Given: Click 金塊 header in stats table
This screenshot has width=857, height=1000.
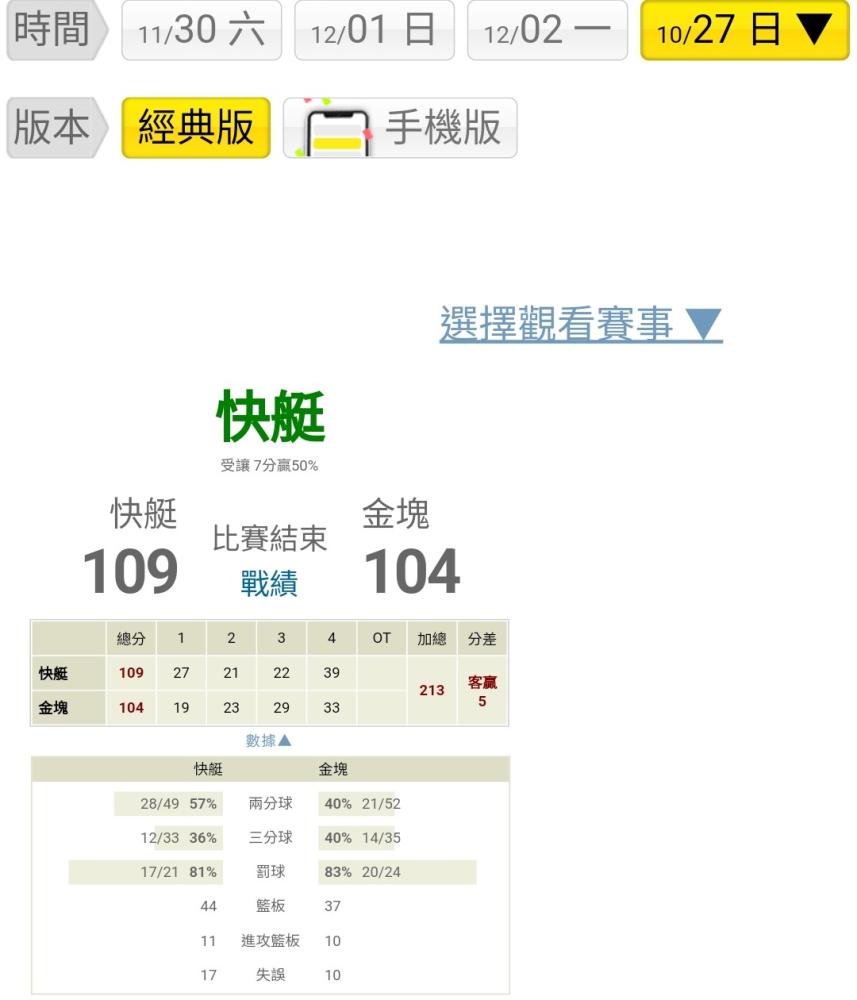Looking at the screenshot, I should tap(333, 769).
